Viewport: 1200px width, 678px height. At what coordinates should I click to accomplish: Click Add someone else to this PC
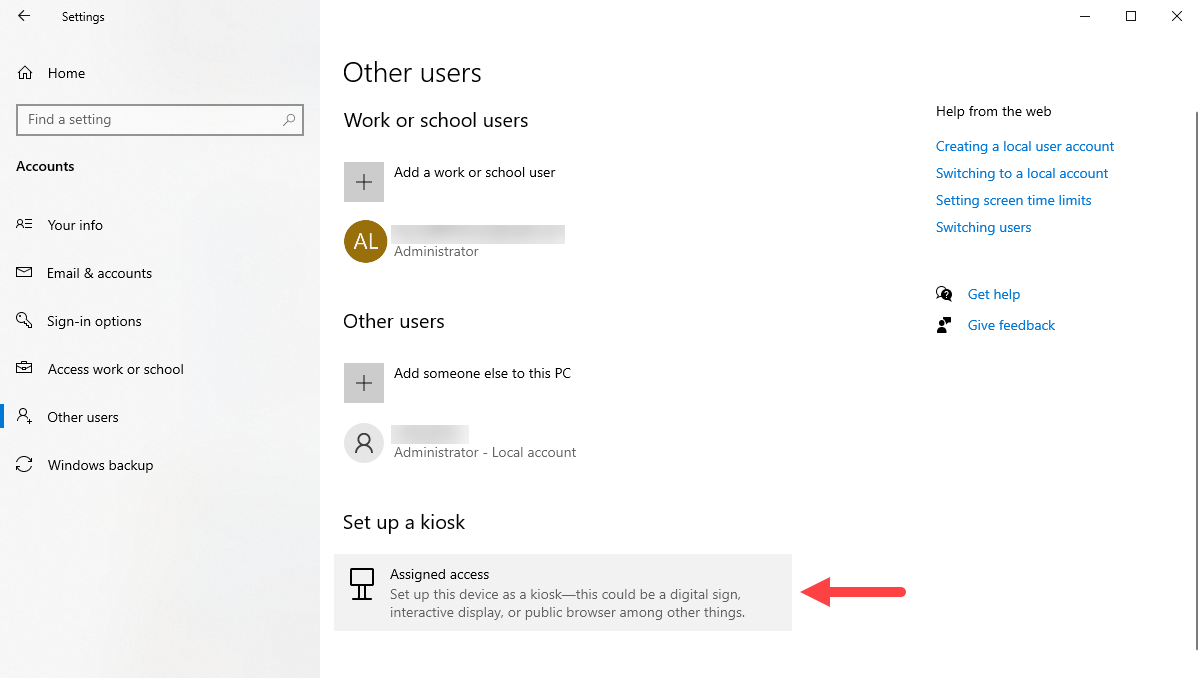(x=482, y=373)
